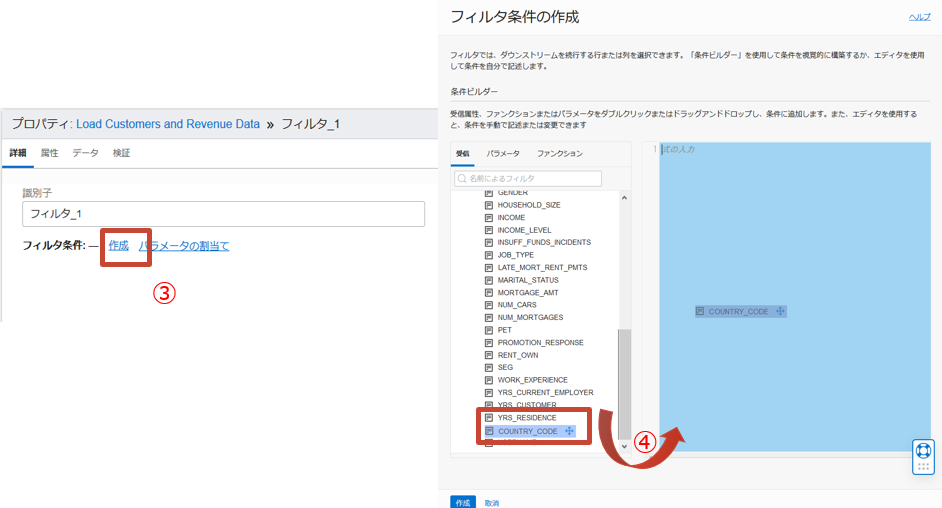The image size is (942, 508).
Task: Open the パラメータの割当て link
Action: click(184, 246)
